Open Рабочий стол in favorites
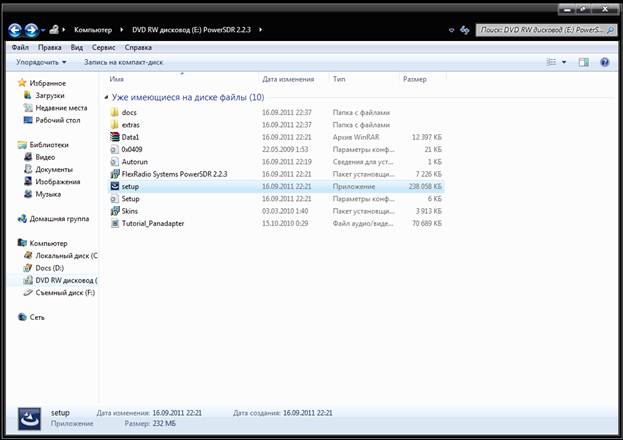The image size is (623, 440). pos(52,120)
